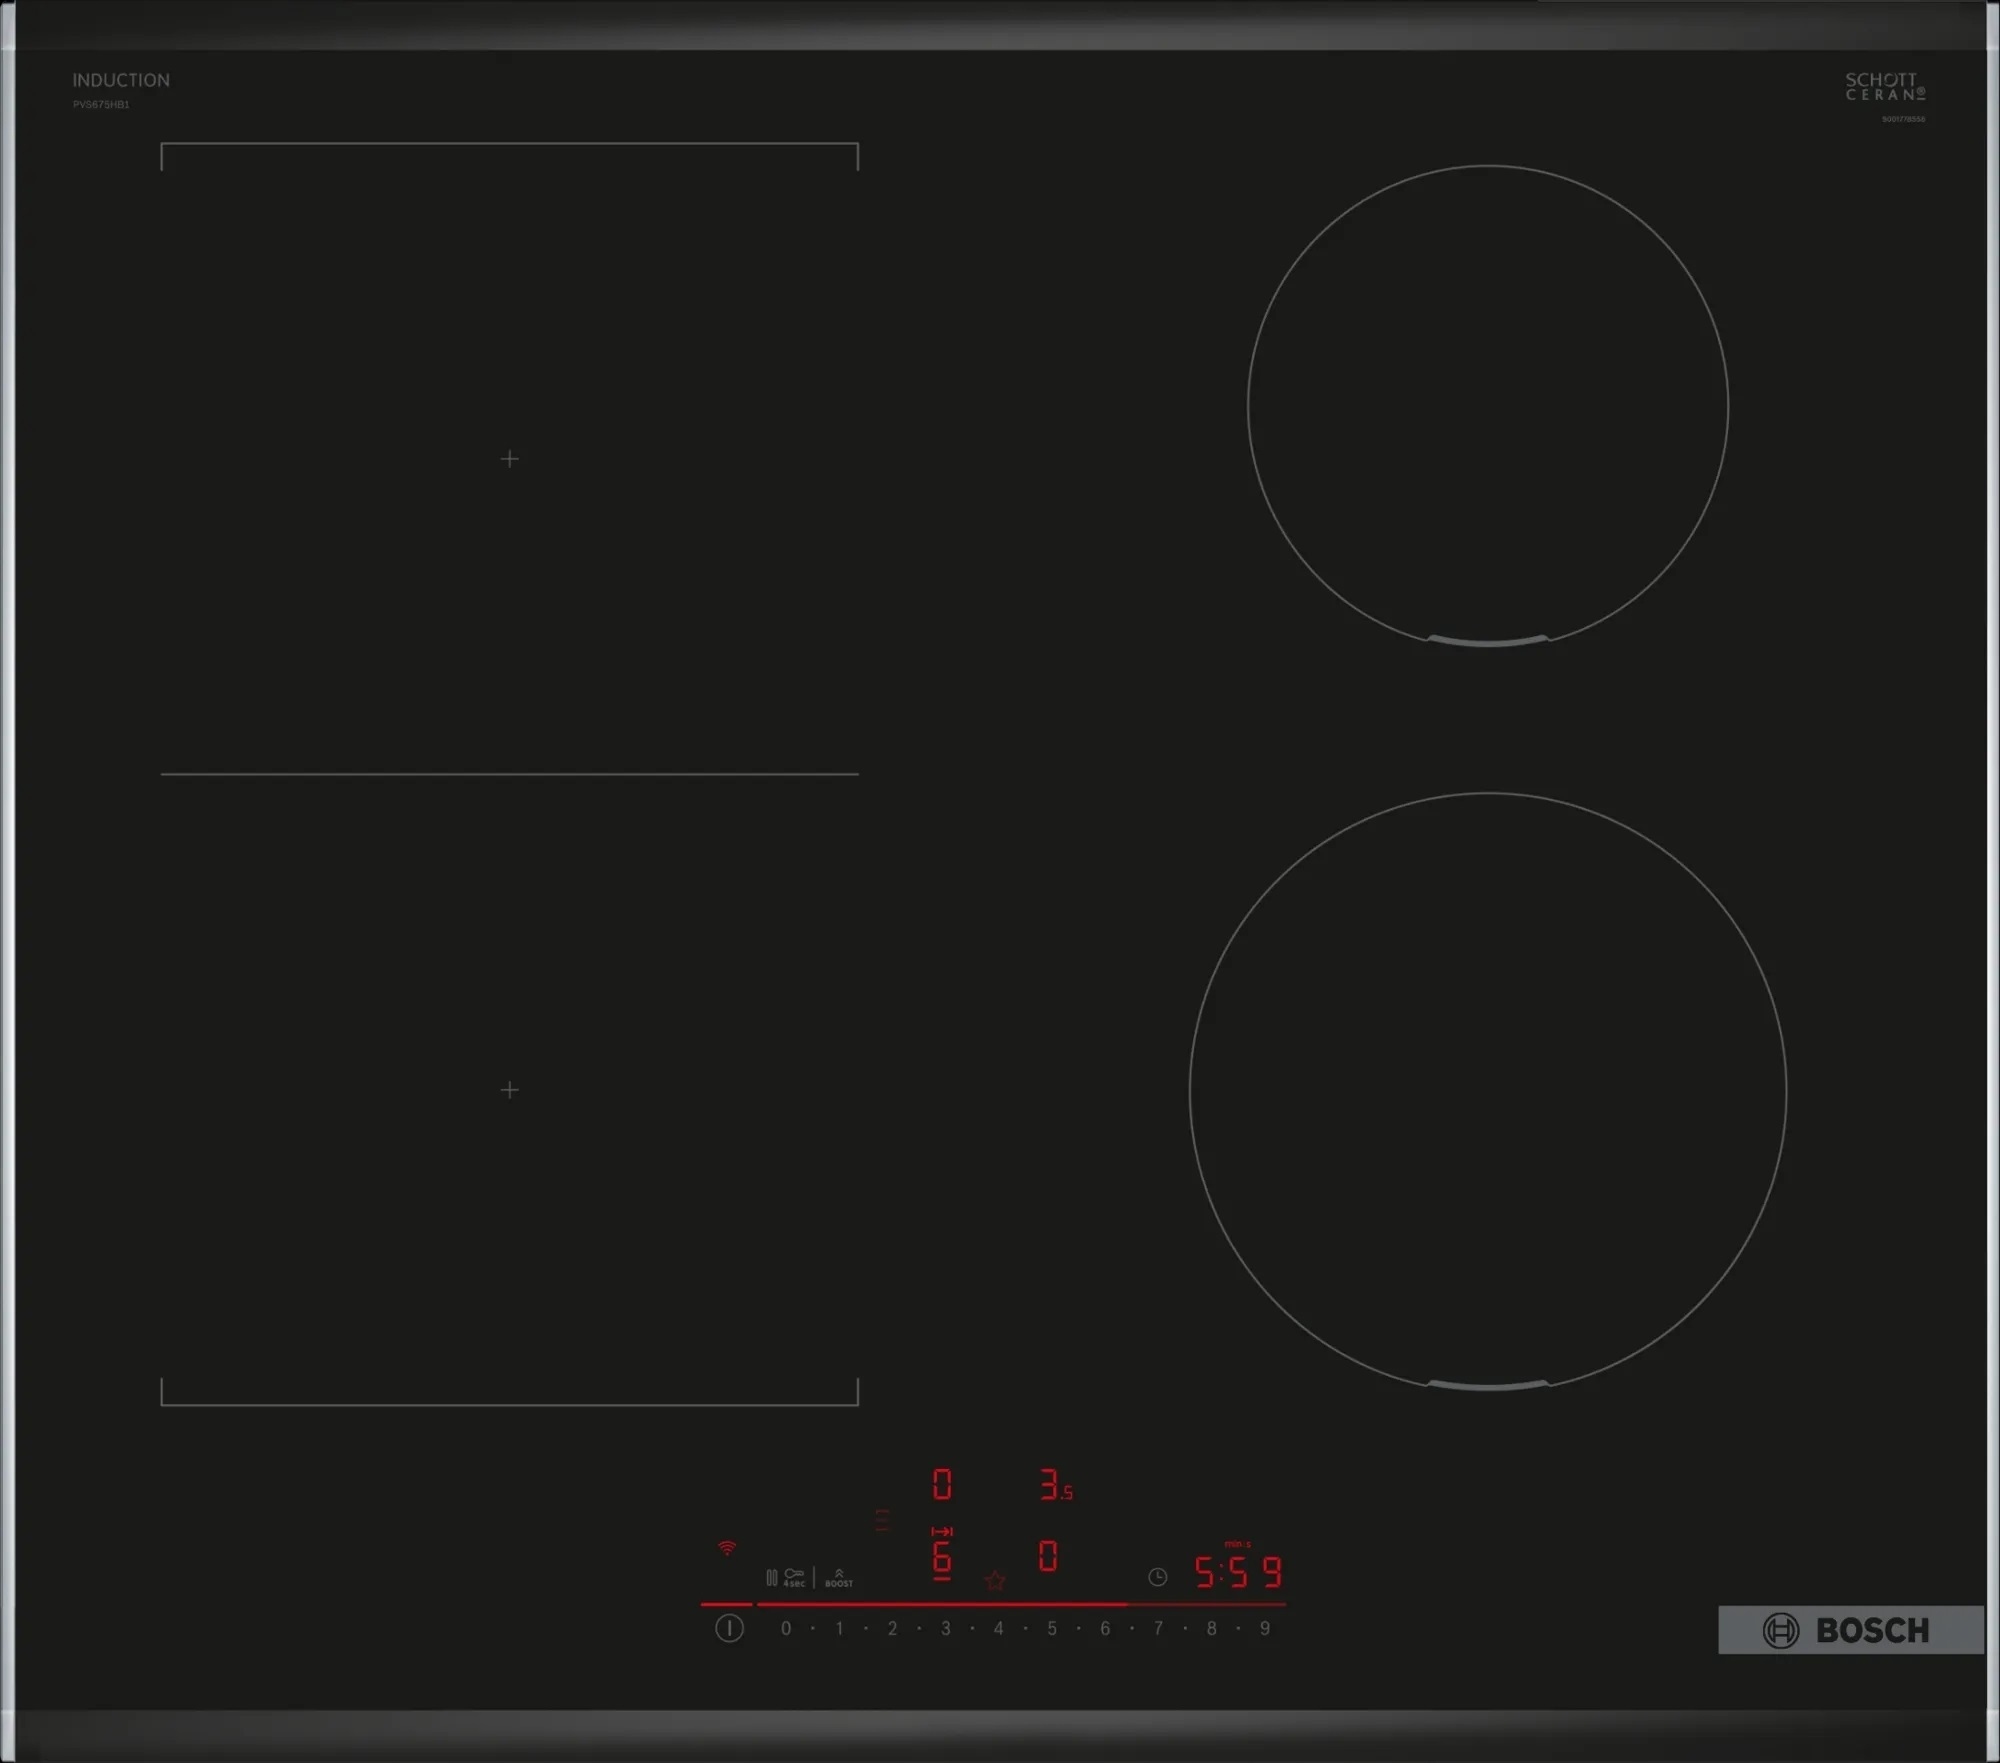
Task: Select rear right zone display showing 3.5
Action: pyautogui.click(x=1054, y=1484)
